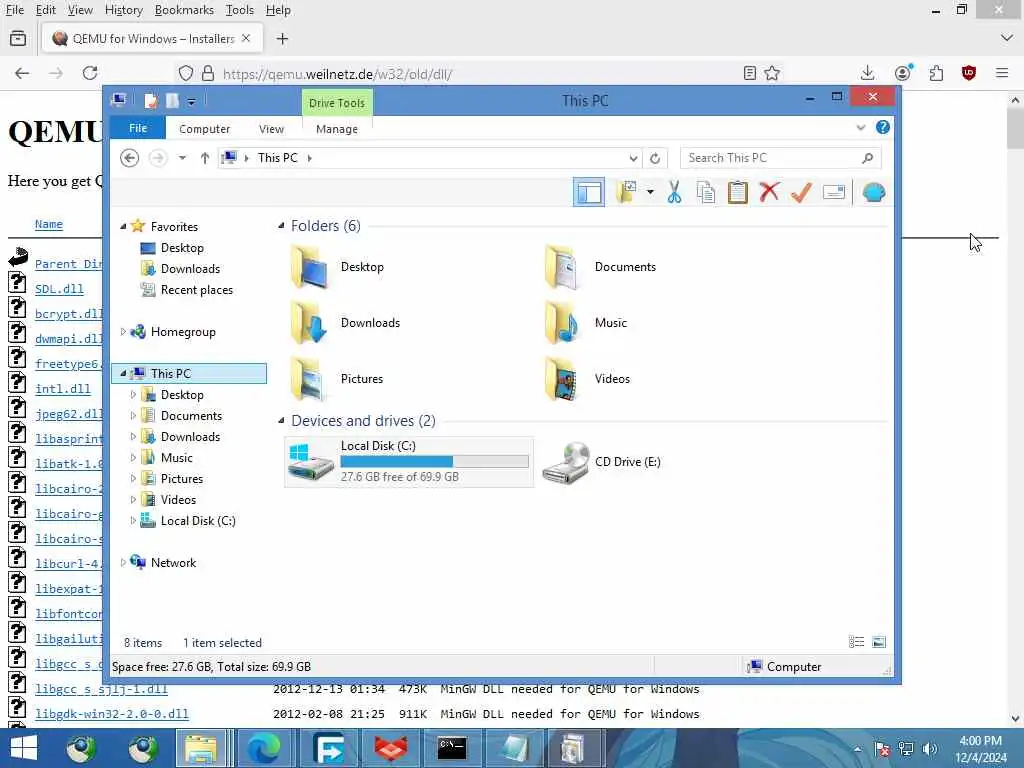Toggle the navigation pane layout button

point(588,193)
